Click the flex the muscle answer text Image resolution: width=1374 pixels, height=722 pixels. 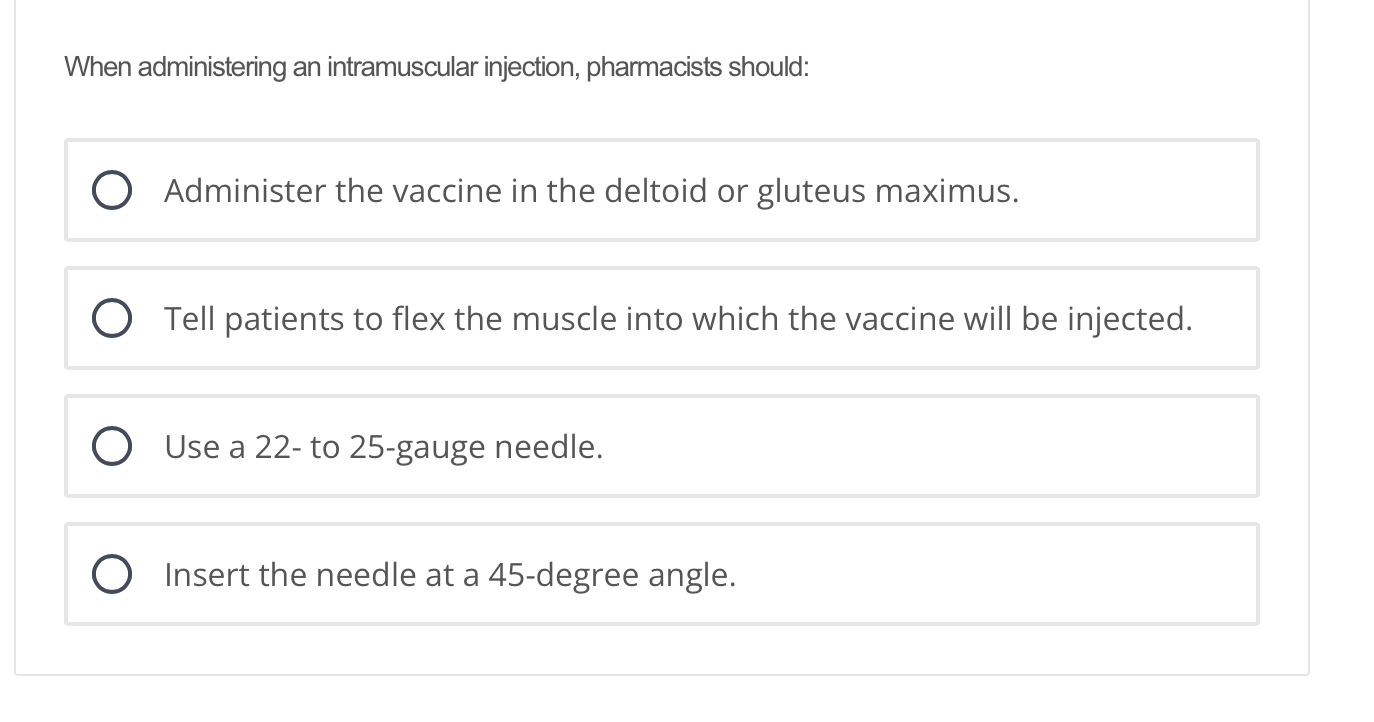pyautogui.click(x=677, y=318)
